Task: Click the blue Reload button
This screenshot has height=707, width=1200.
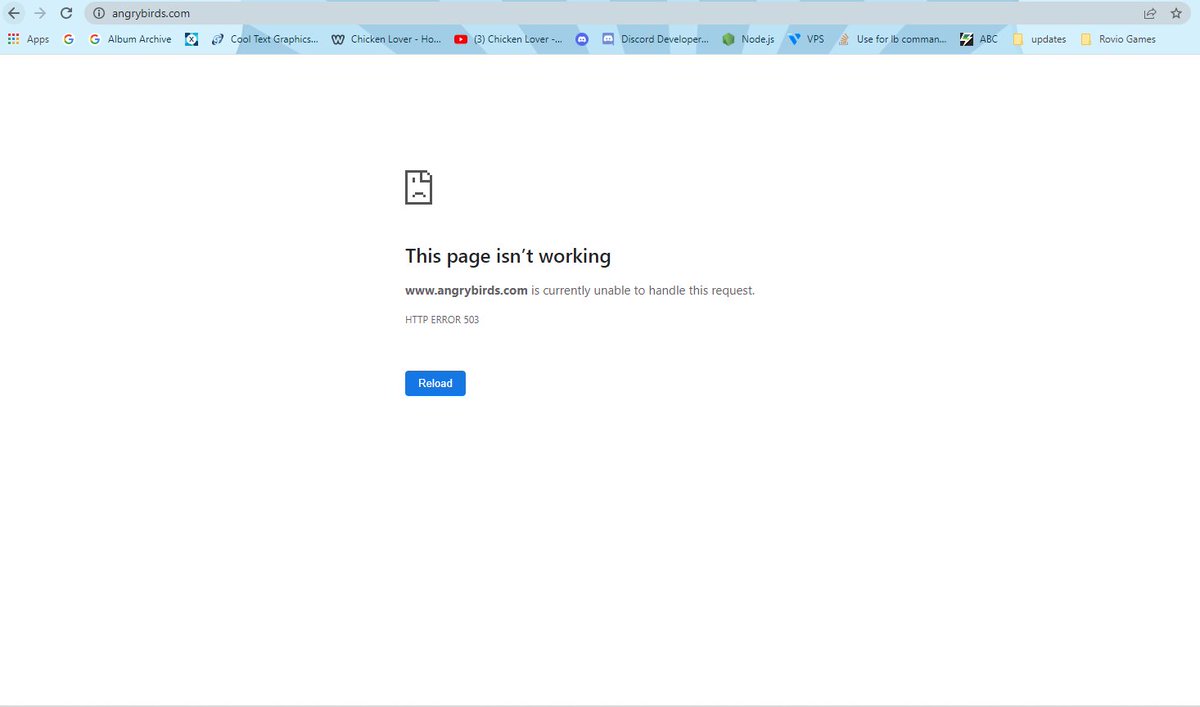Action: coord(435,383)
